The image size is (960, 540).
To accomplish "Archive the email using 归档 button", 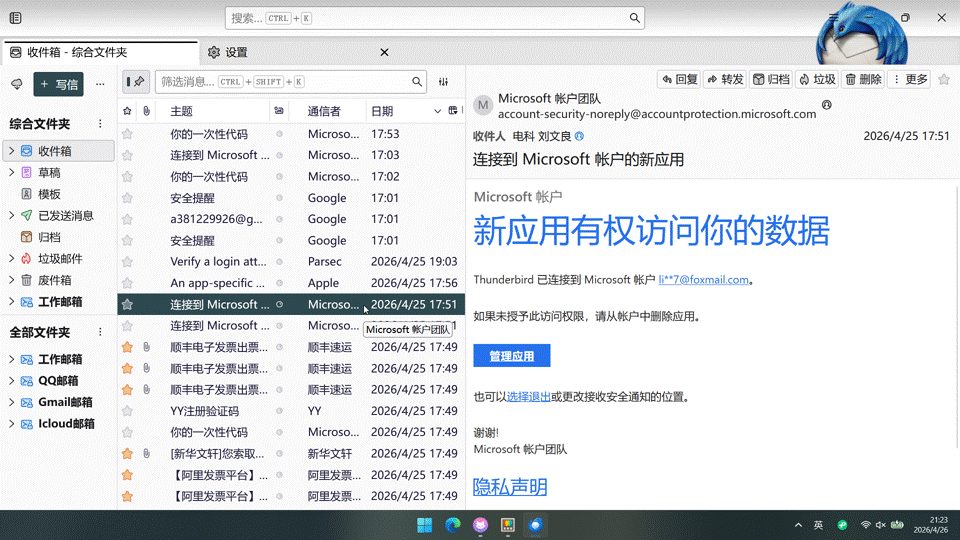I will point(771,79).
